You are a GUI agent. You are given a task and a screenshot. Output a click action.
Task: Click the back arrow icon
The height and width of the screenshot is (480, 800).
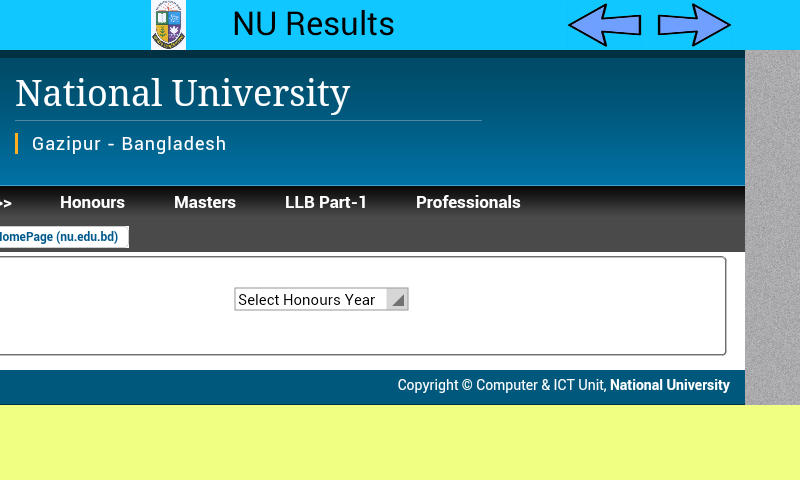tap(605, 24)
